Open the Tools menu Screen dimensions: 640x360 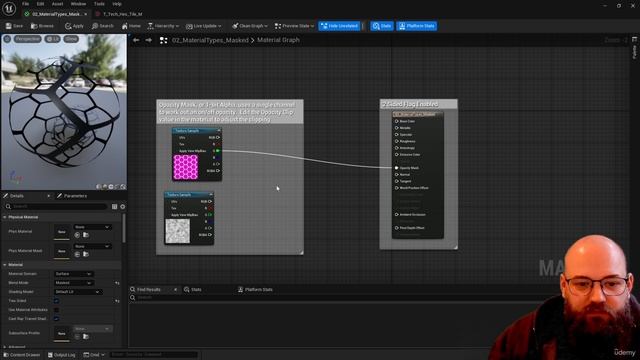pos(99,4)
